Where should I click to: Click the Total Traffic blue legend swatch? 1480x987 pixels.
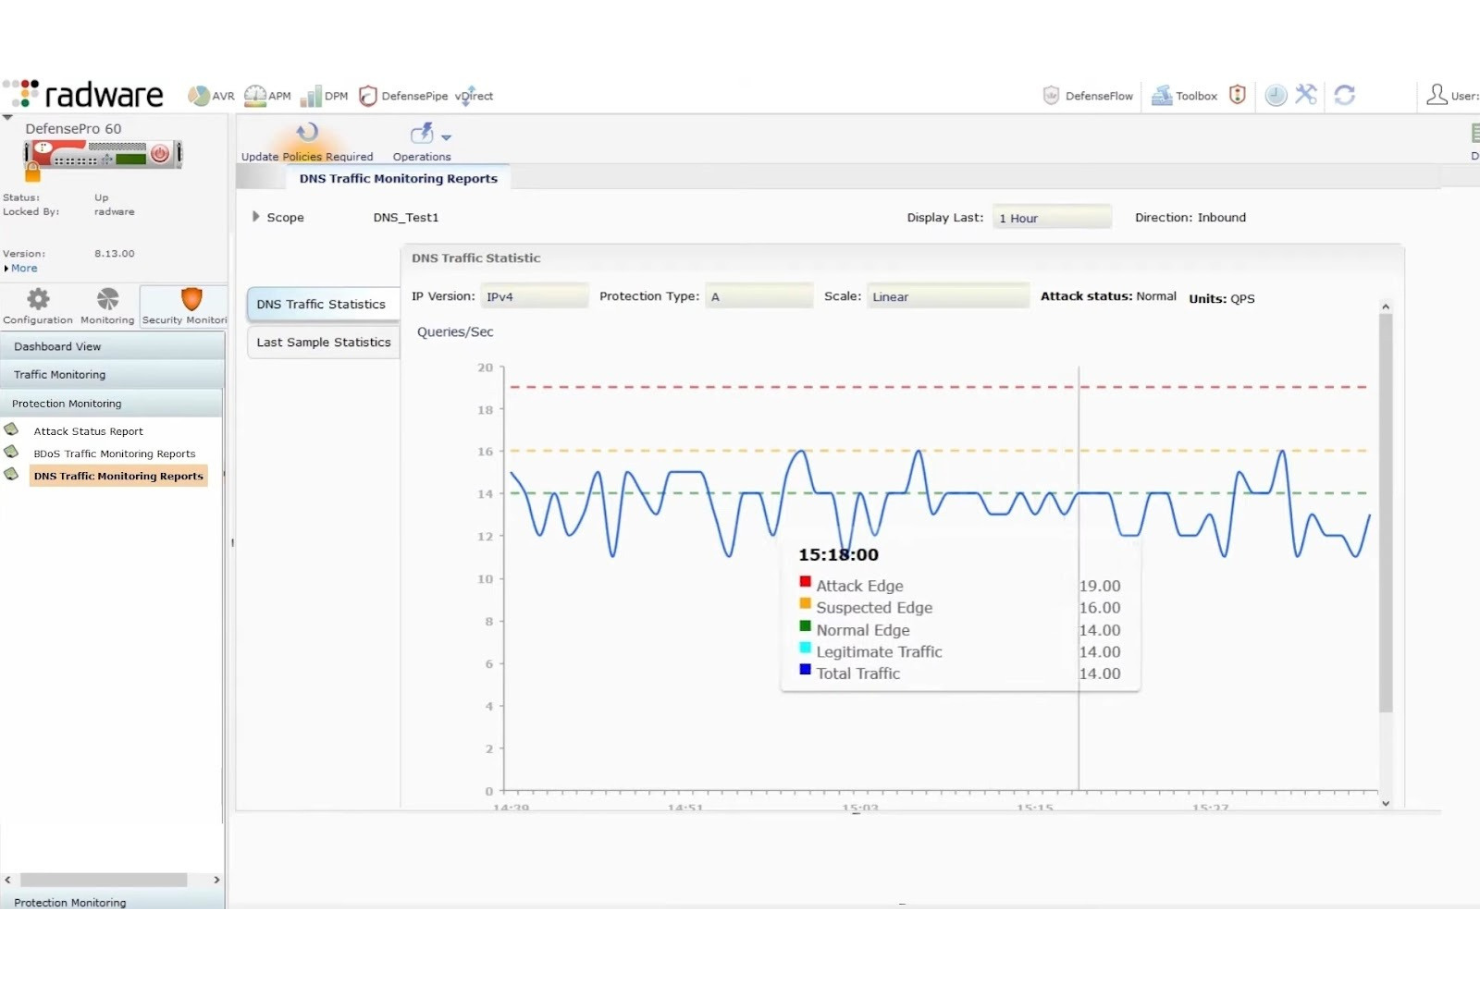pyautogui.click(x=805, y=670)
